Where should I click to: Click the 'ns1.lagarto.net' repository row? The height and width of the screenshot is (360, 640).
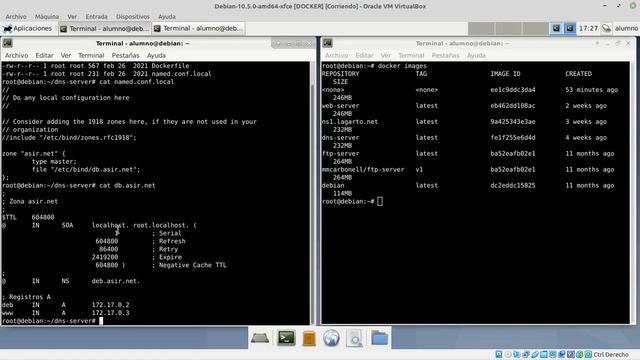pyautogui.click(x=464, y=122)
